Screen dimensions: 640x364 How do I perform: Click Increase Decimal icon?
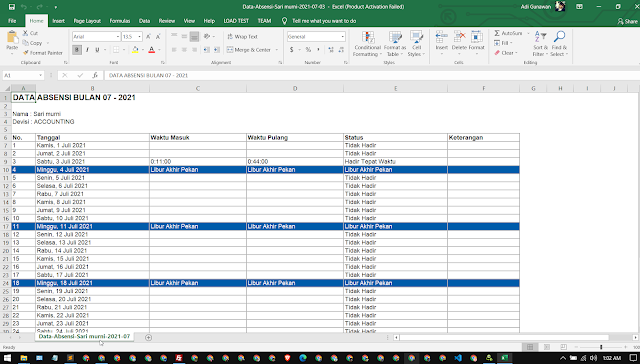point(331,50)
